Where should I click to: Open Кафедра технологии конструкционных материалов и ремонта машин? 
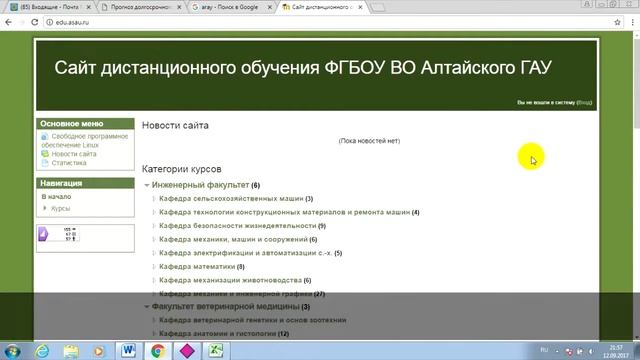click(x=284, y=212)
